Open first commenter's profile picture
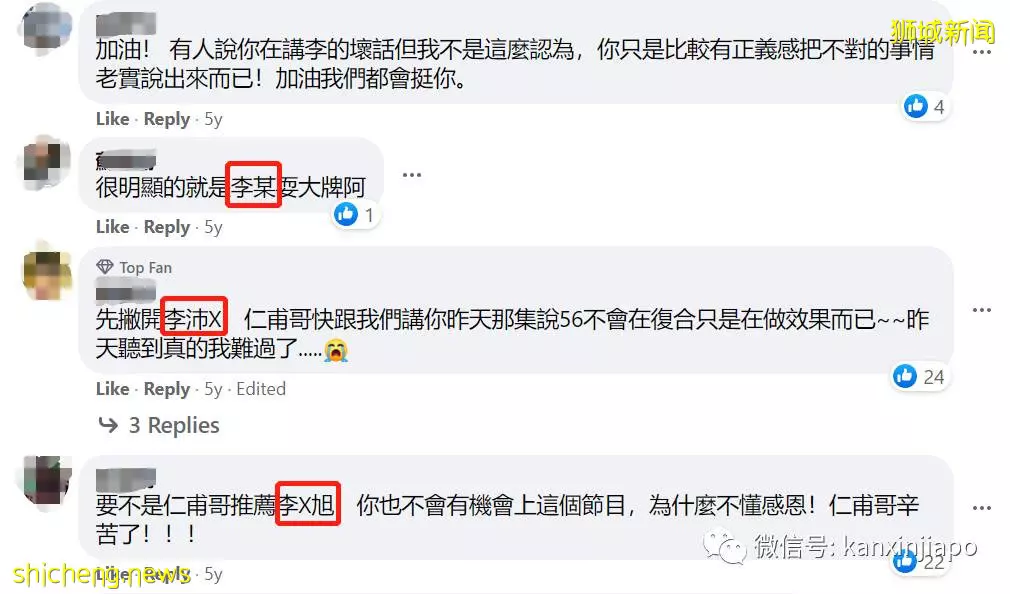1010x594 pixels. 45,27
